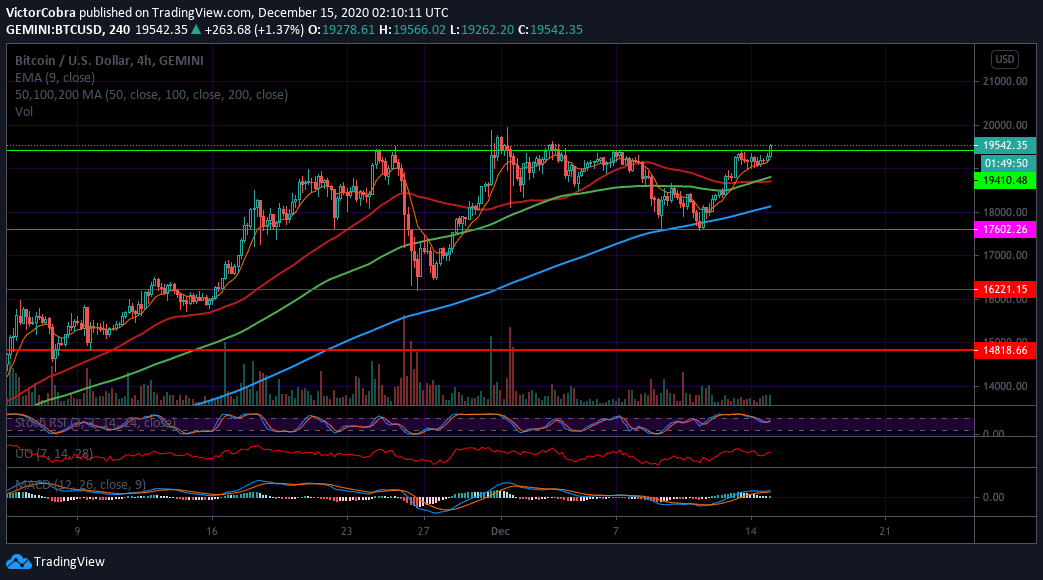This screenshot has width=1043, height=580.
Task: Click the EMA (9, close) indicator legend
Action: pos(55,78)
